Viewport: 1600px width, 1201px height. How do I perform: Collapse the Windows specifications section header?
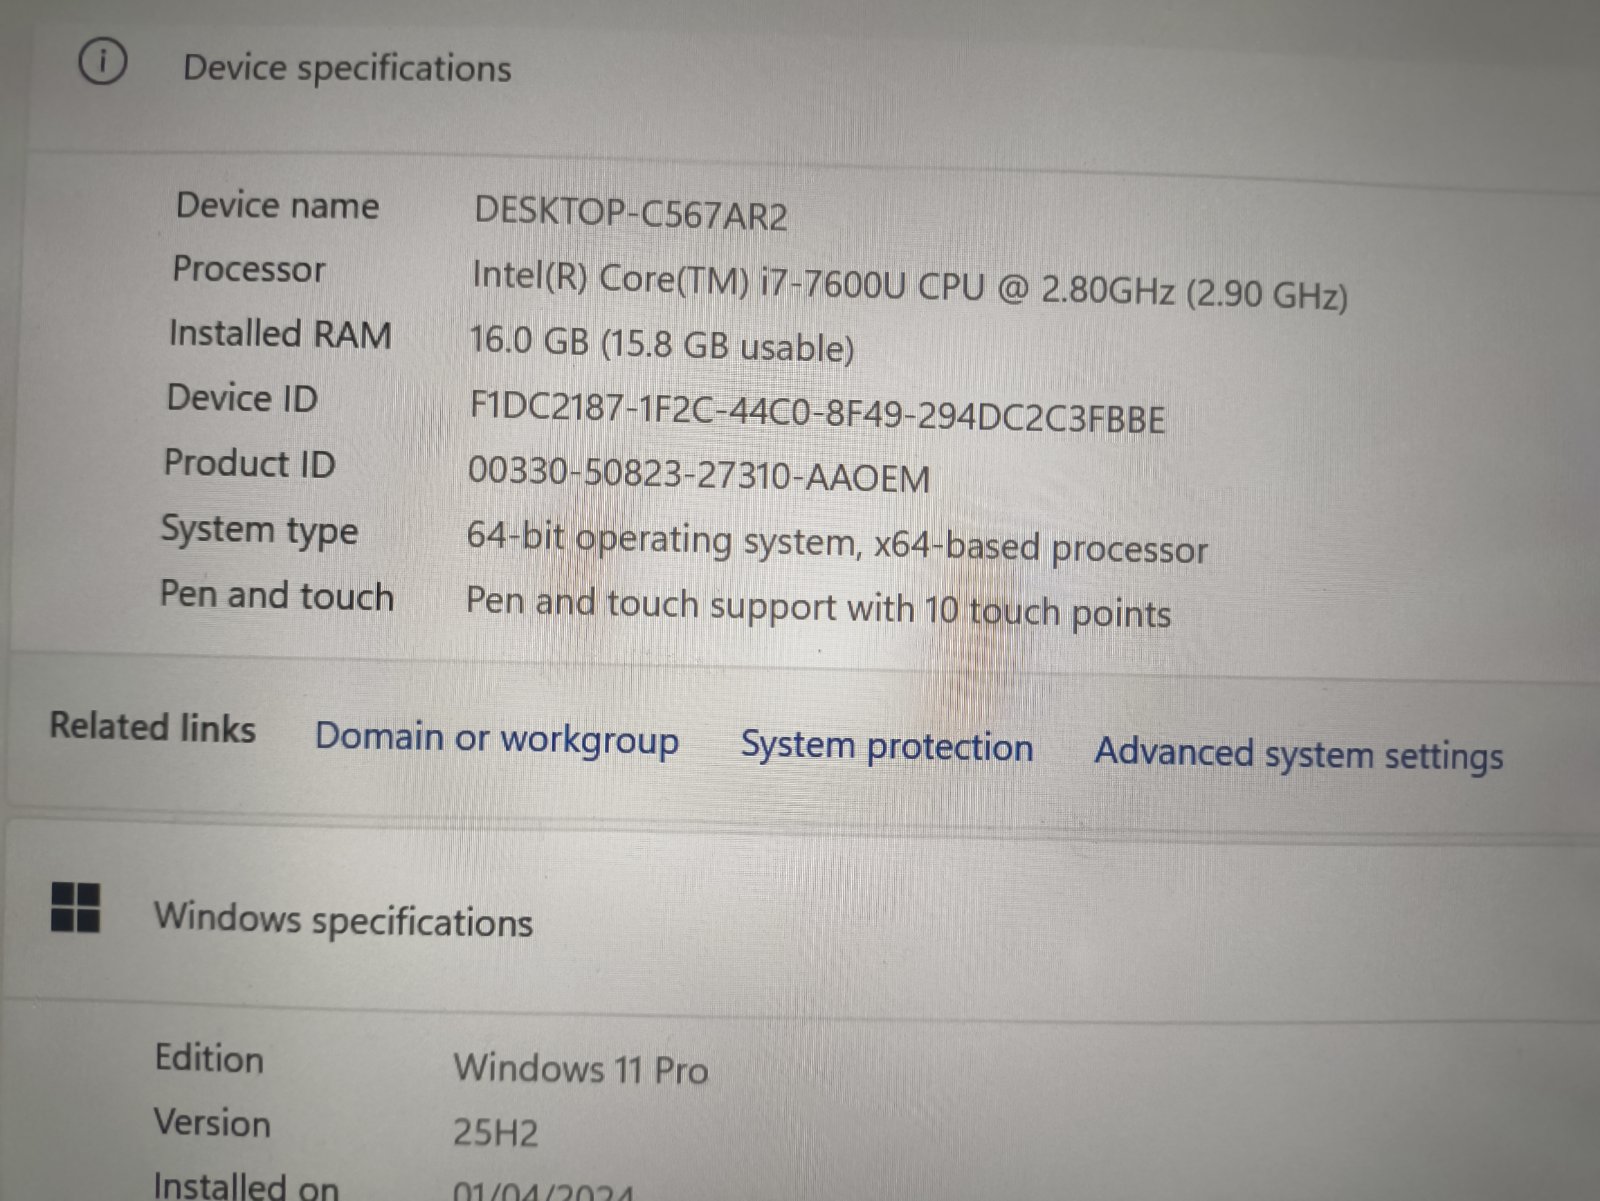pos(343,920)
